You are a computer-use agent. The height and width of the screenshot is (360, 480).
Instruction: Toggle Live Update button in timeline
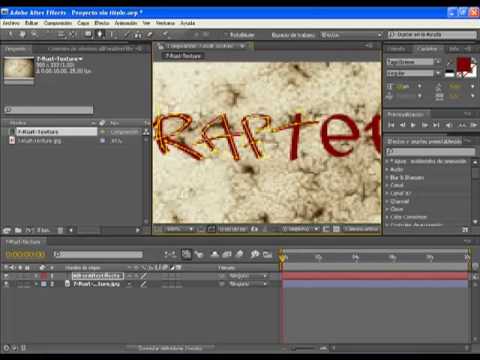[186, 255]
